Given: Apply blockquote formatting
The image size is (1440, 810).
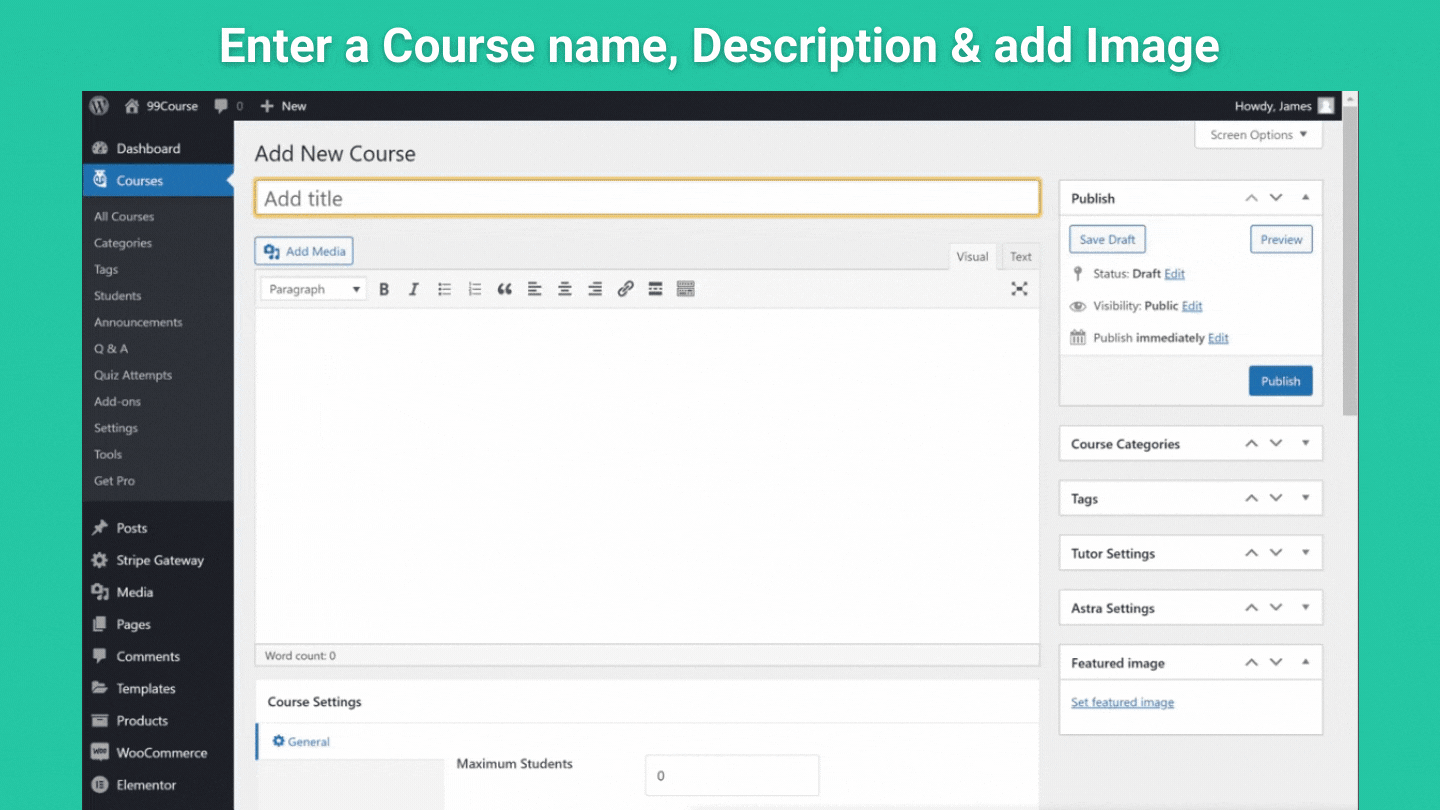Looking at the screenshot, I should click(x=504, y=289).
